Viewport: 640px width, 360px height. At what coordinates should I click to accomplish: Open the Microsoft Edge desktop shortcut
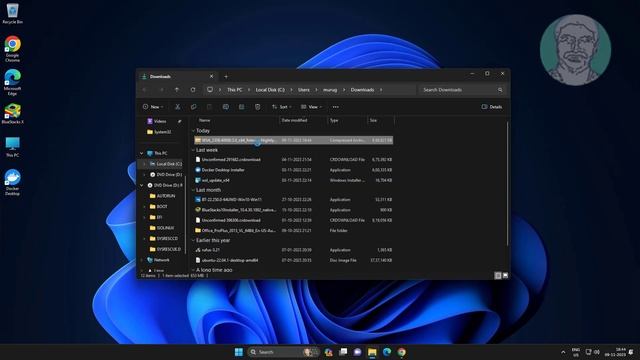pos(12,82)
